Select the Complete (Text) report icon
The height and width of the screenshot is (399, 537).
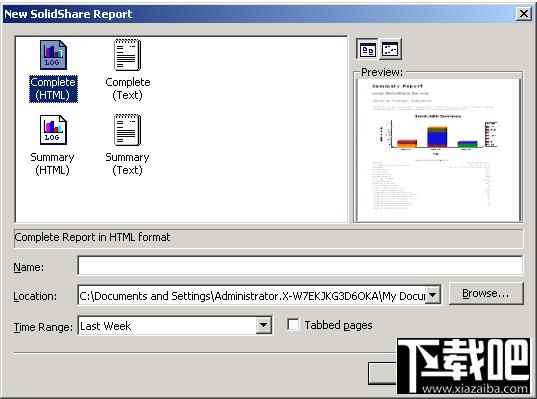coord(127,55)
